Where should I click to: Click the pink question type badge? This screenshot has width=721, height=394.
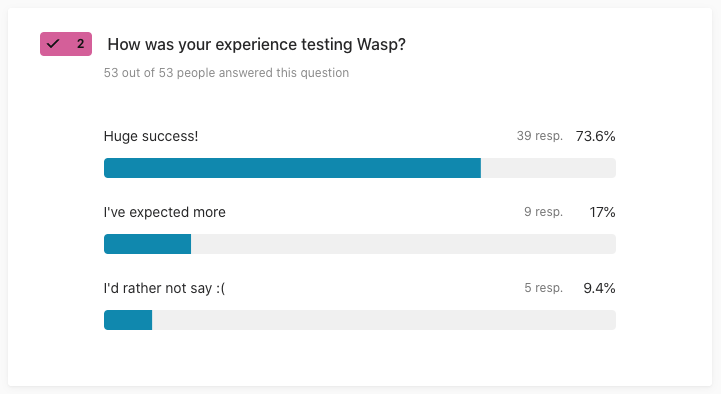[x=66, y=44]
